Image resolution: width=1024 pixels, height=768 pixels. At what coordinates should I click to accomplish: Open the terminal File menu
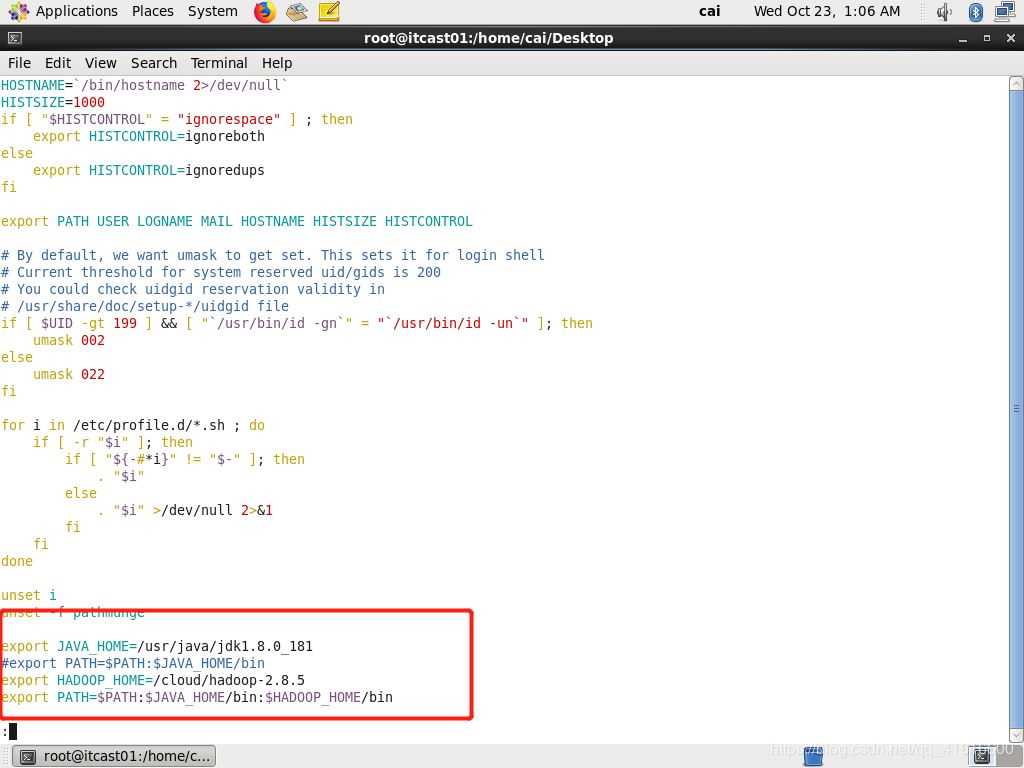(x=19, y=62)
